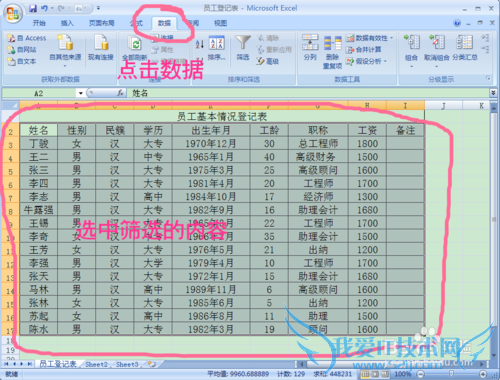Switch to Page Break Preview in status bar

click(x=385, y=374)
